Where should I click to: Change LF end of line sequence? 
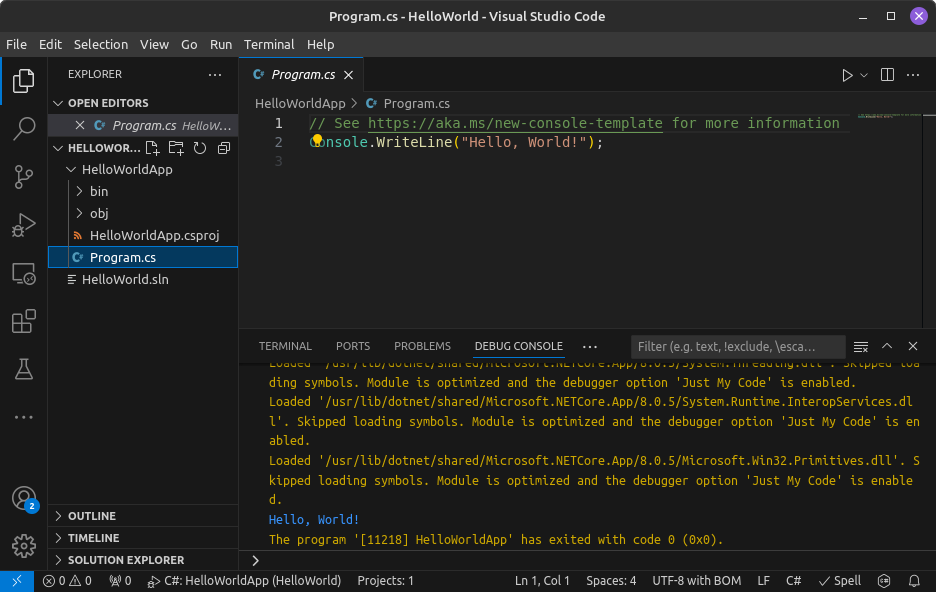[763, 581]
